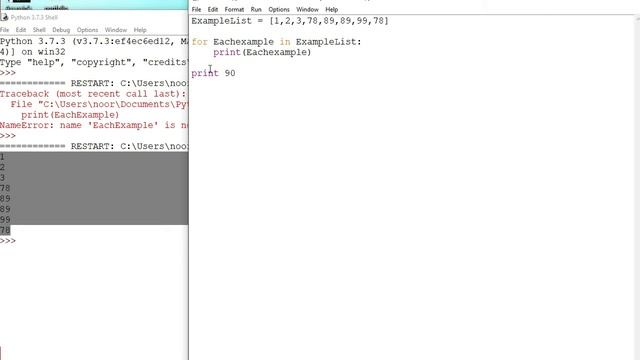Click the ExampleList assignment line
Viewport: 640px width, 360px height.
(290, 21)
